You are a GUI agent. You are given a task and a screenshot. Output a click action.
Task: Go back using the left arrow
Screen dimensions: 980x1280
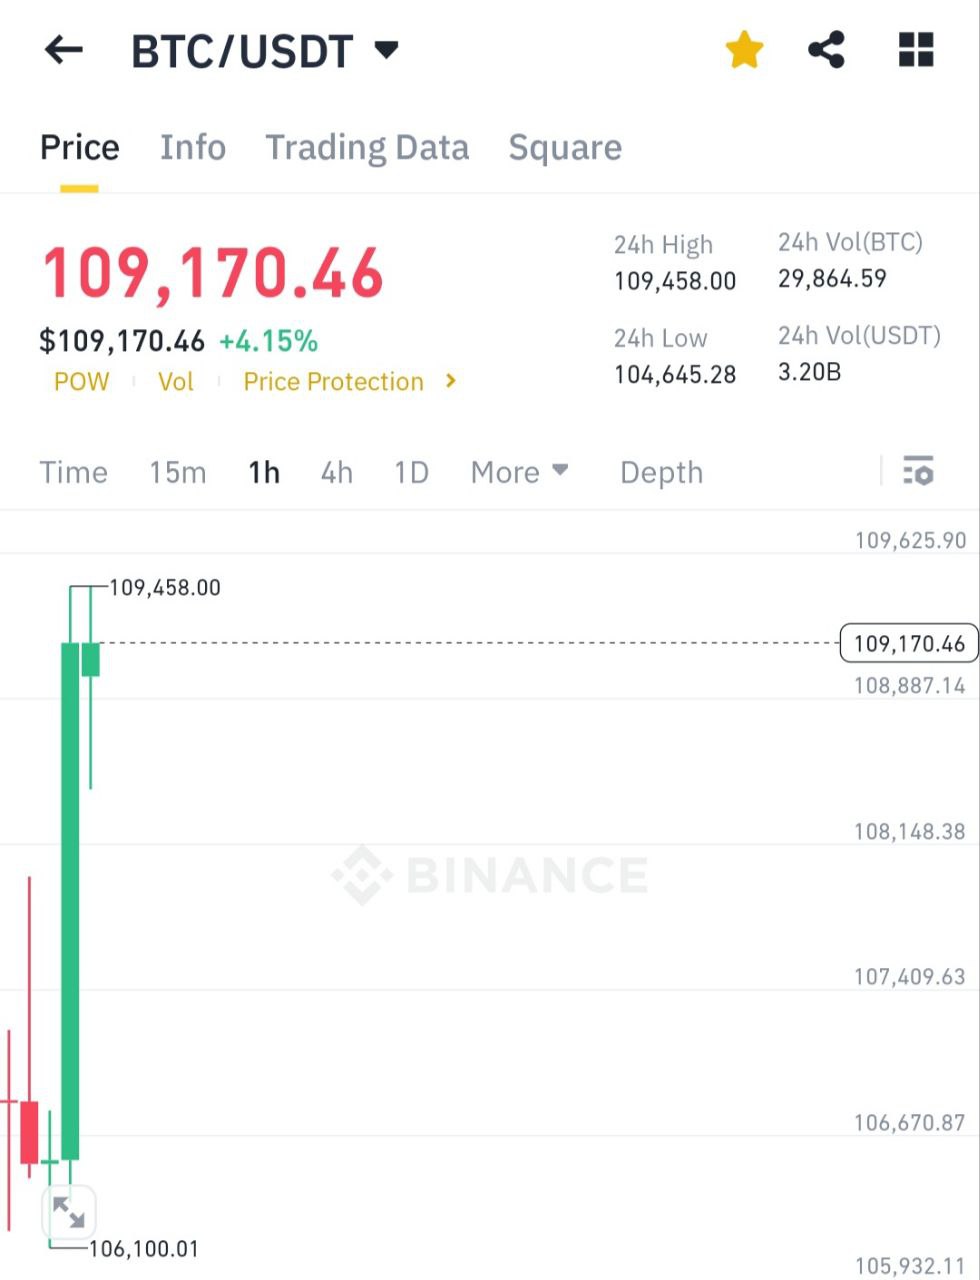(64, 50)
